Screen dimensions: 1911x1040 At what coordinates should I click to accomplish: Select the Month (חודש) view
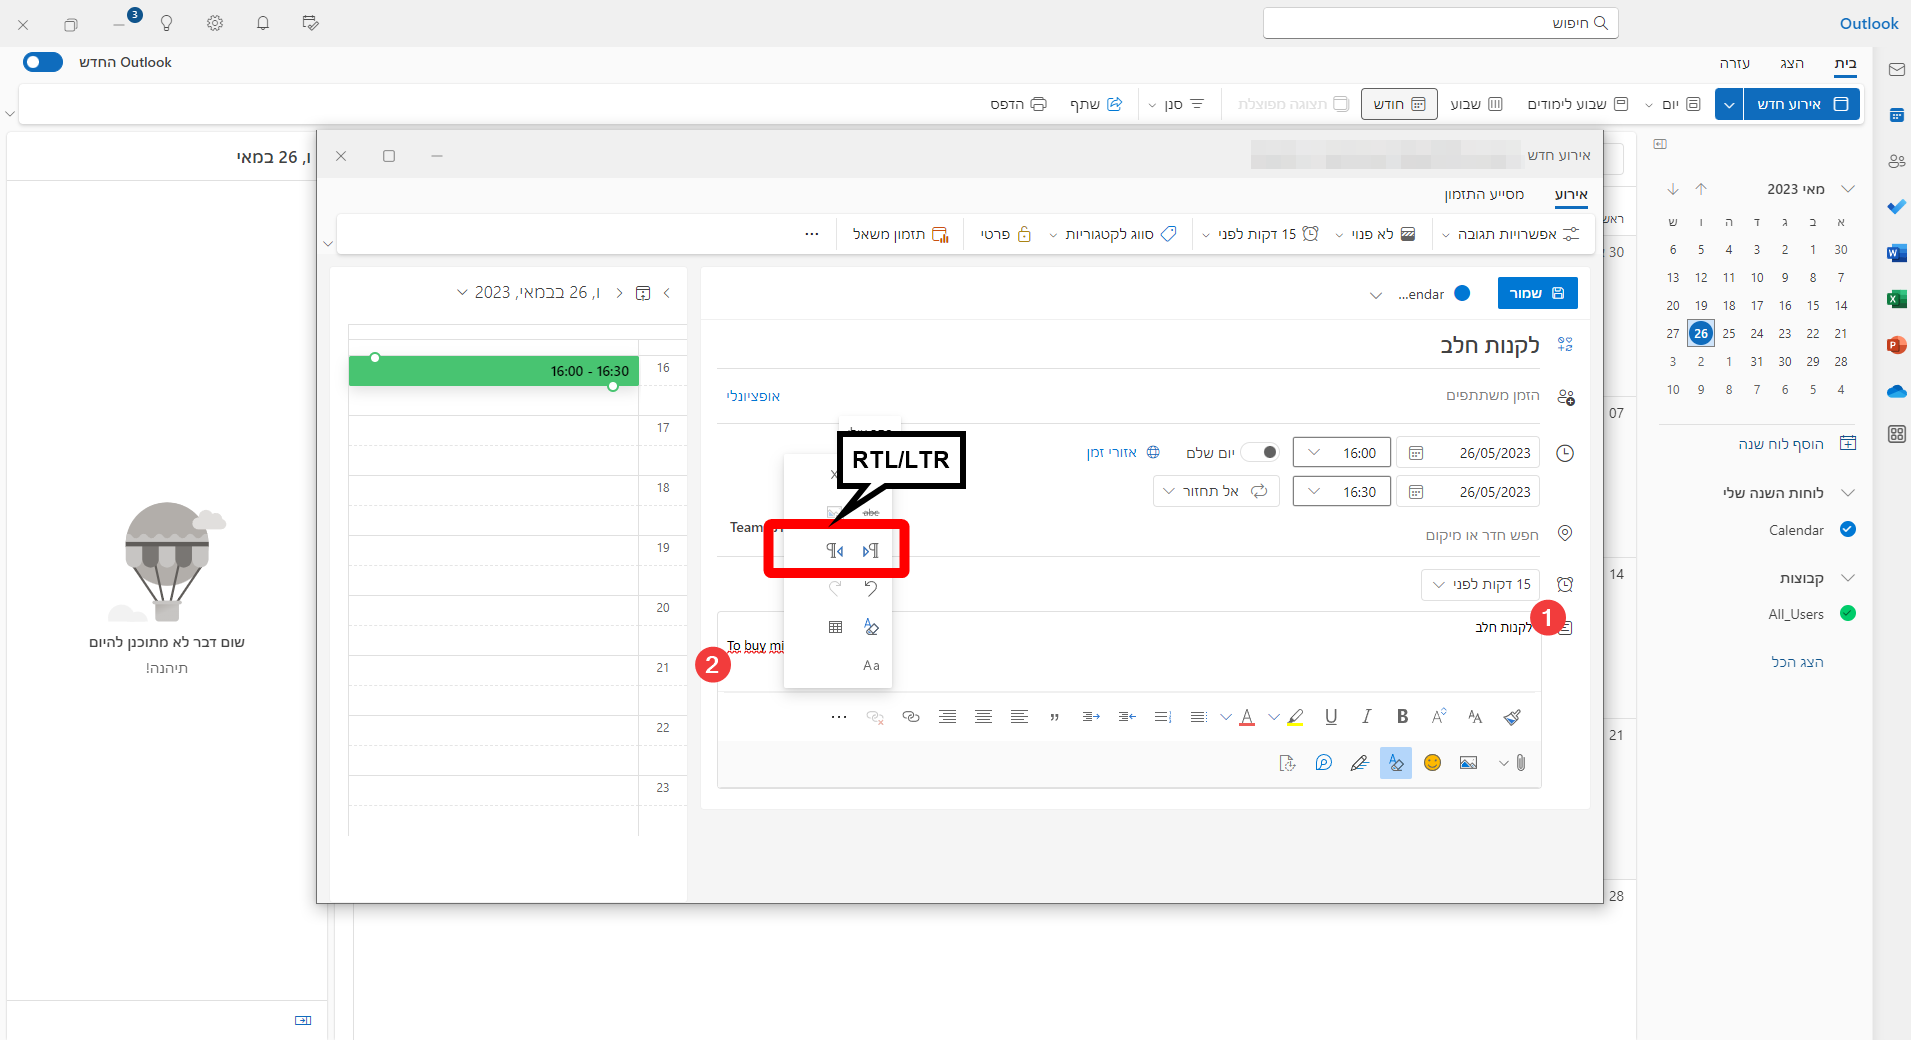point(1399,104)
